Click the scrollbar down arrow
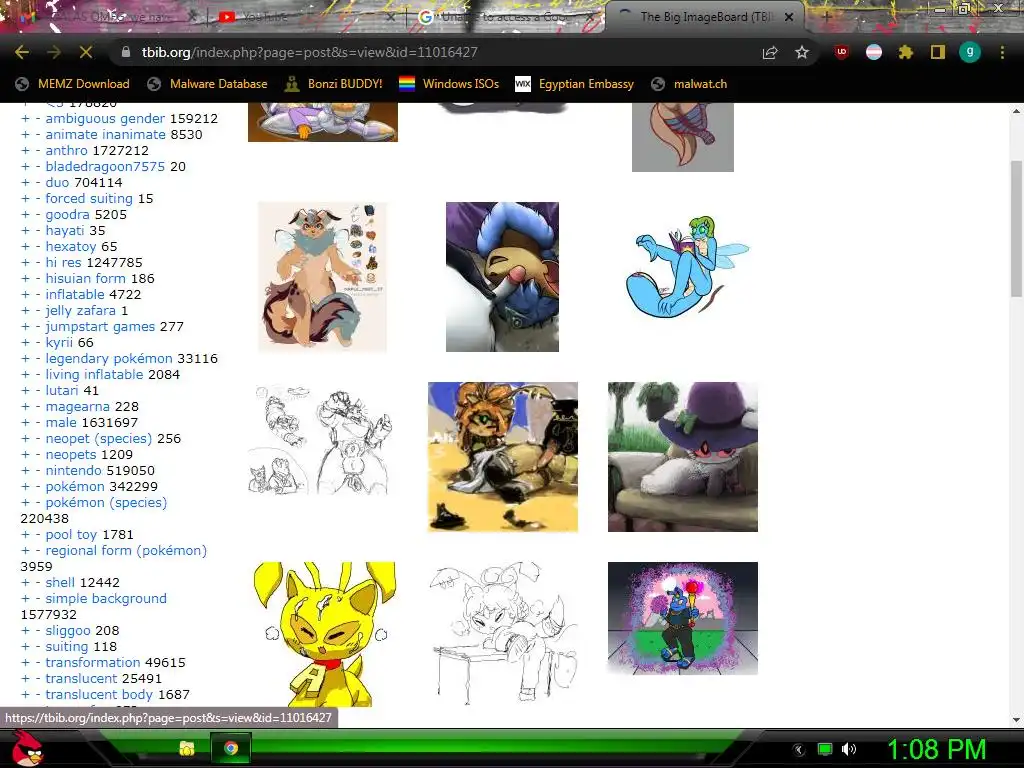This screenshot has height=768, width=1024. tap(1016, 720)
